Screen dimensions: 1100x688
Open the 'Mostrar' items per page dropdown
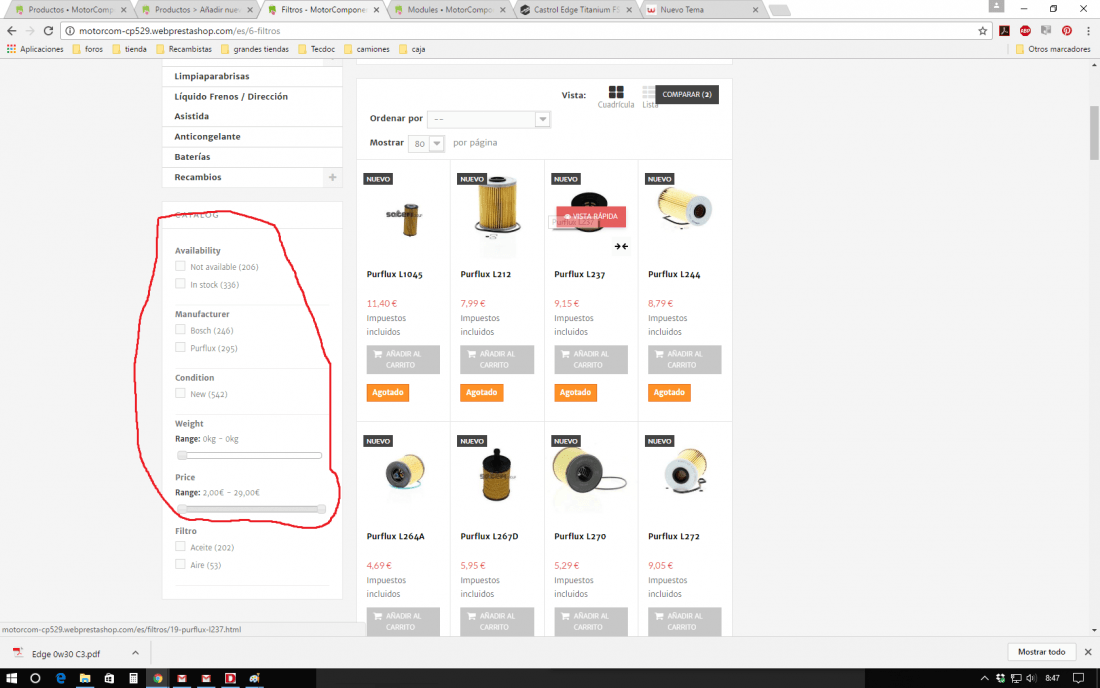pyautogui.click(x=426, y=143)
